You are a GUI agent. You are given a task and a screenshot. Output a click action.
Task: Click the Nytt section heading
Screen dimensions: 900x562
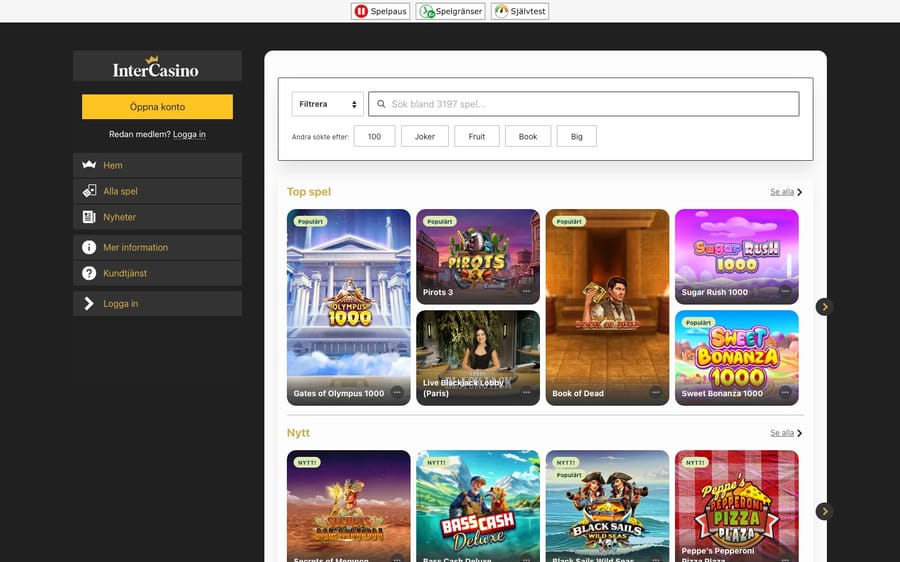pyautogui.click(x=298, y=433)
